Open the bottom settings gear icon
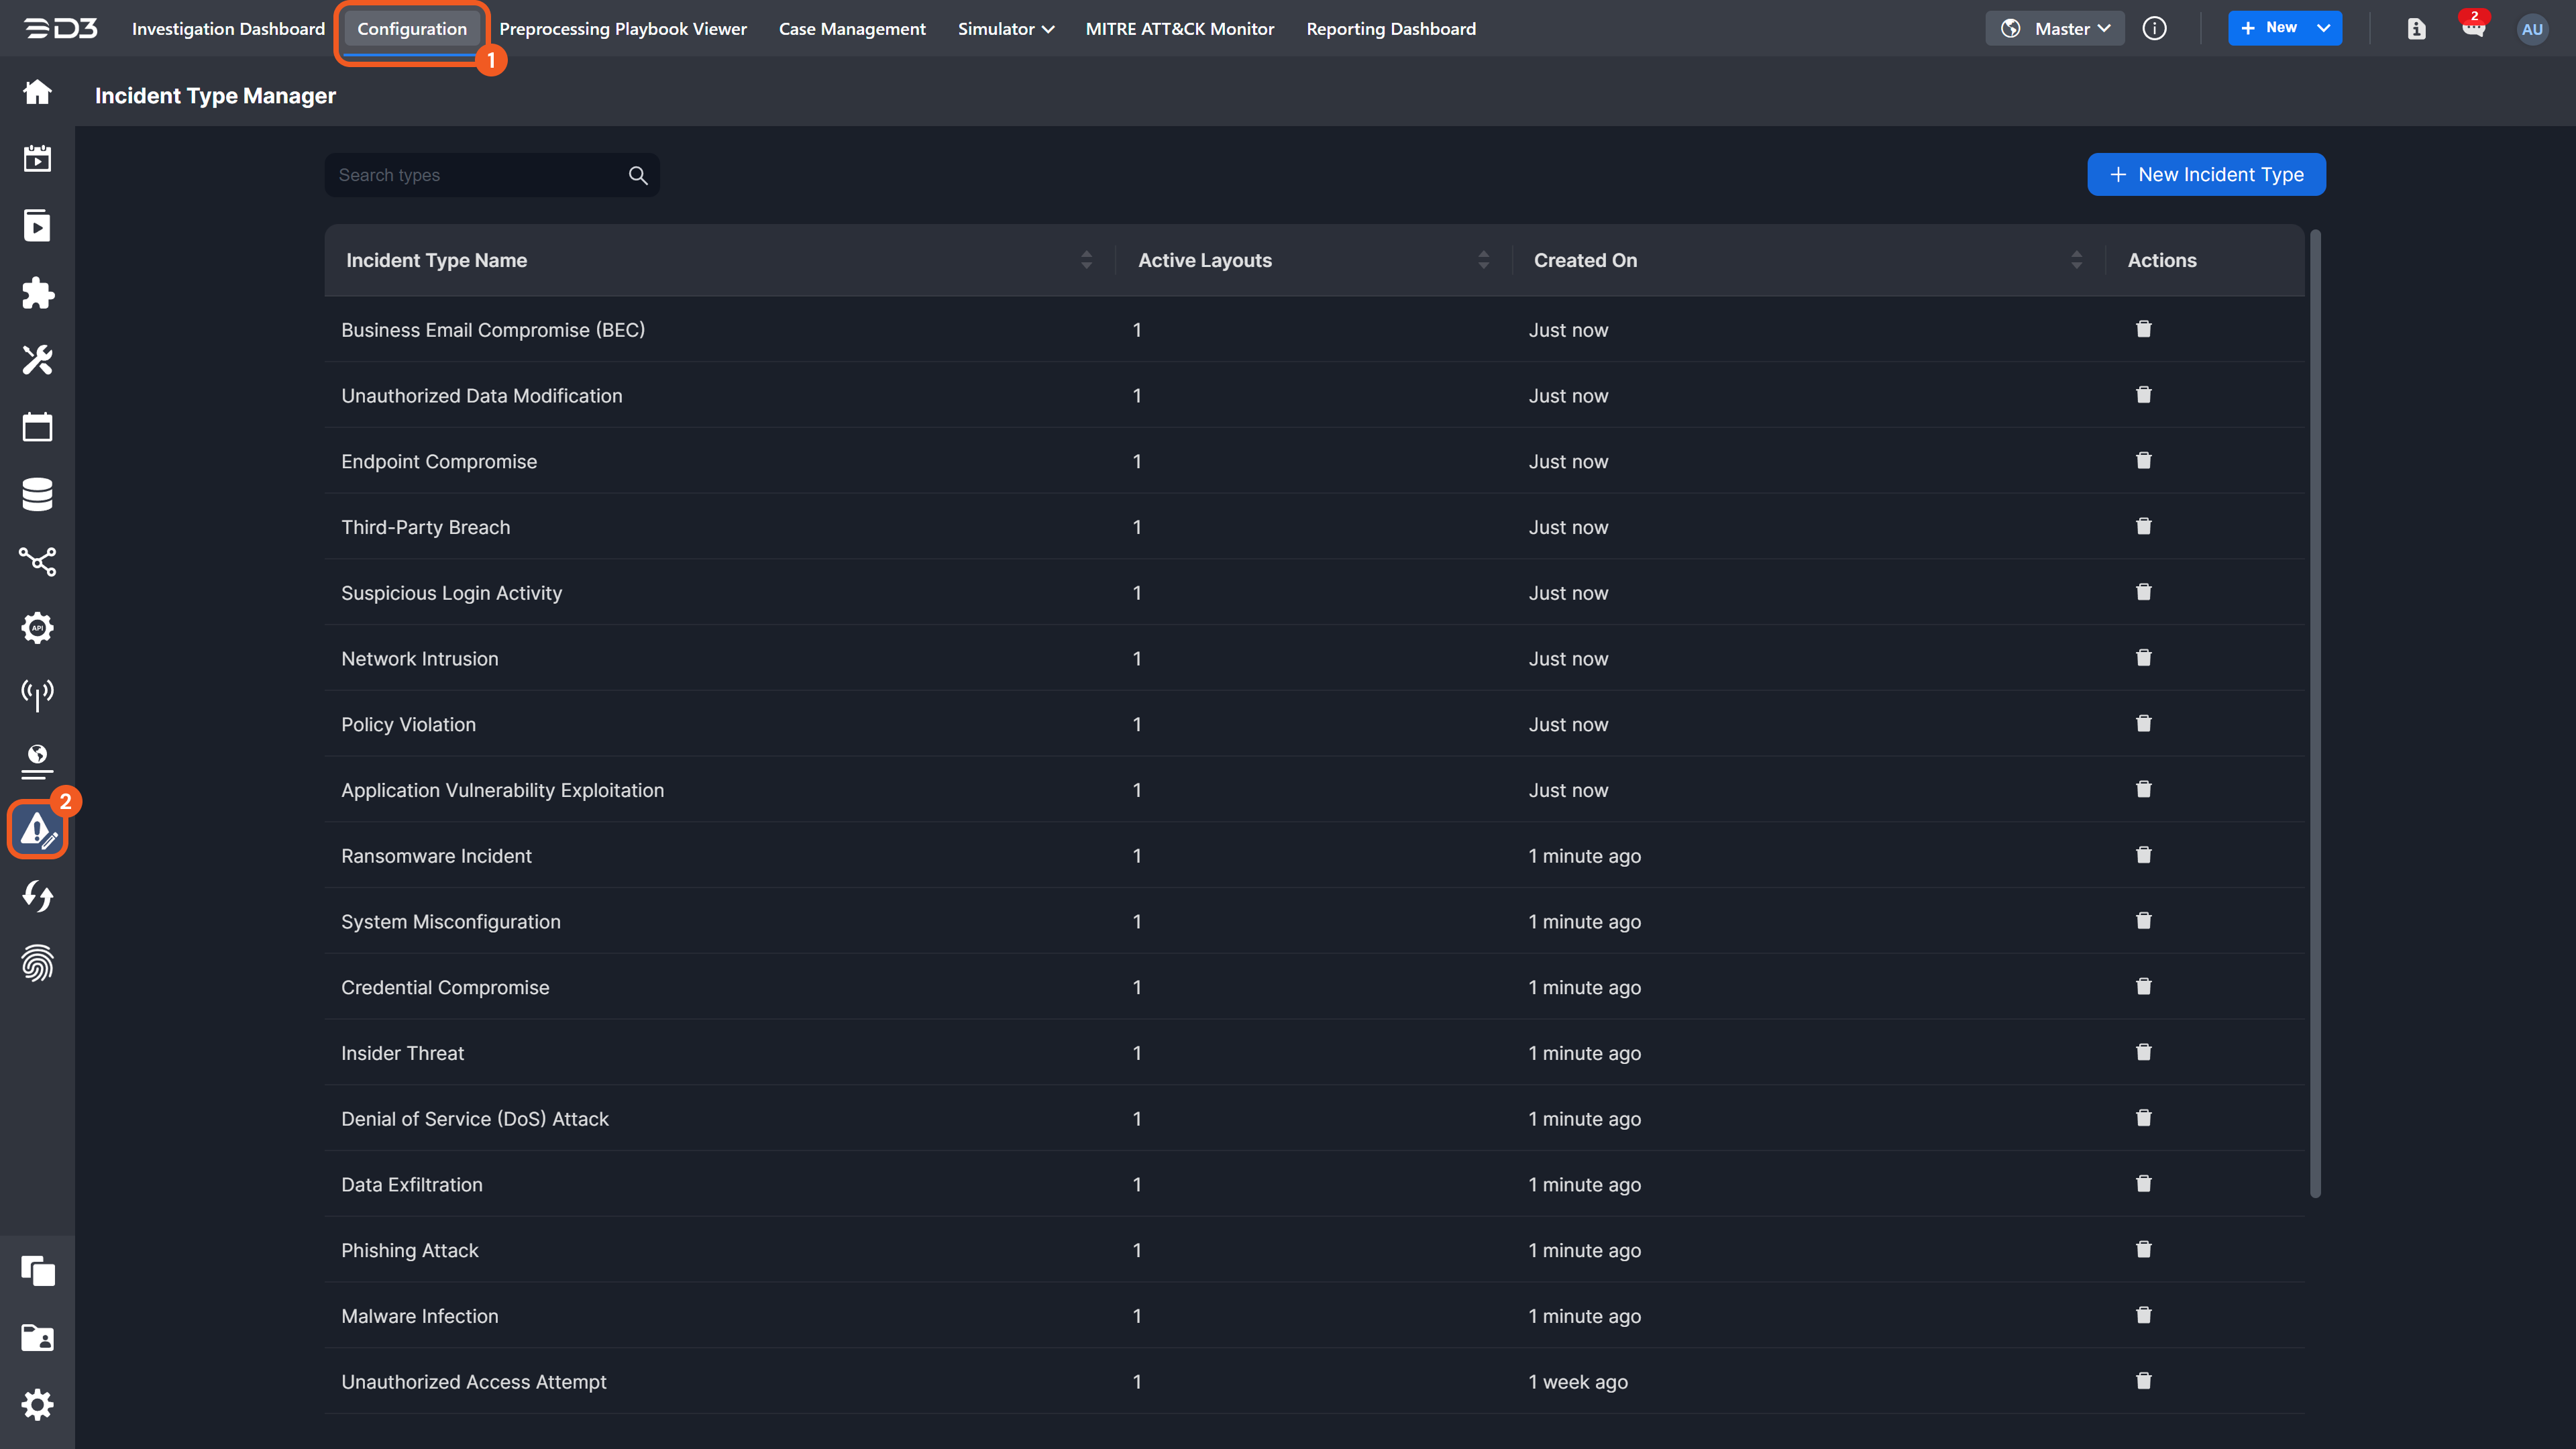The image size is (2576, 1449). tap(37, 1404)
